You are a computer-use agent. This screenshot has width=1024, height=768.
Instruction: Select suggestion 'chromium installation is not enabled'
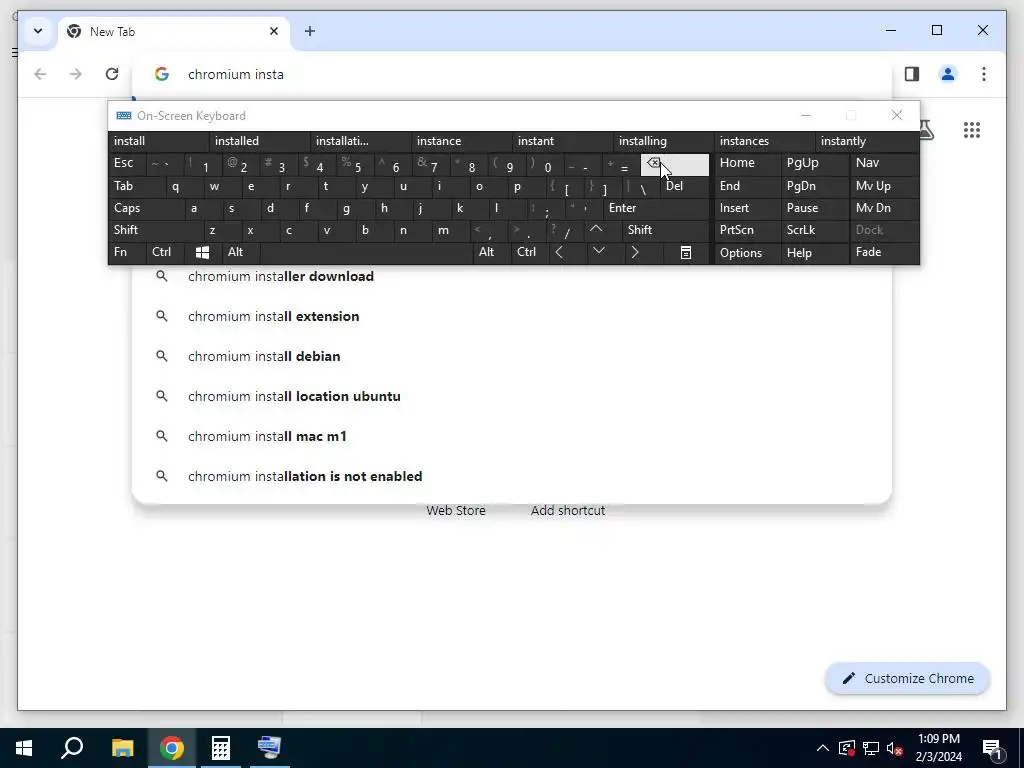[x=512, y=476]
